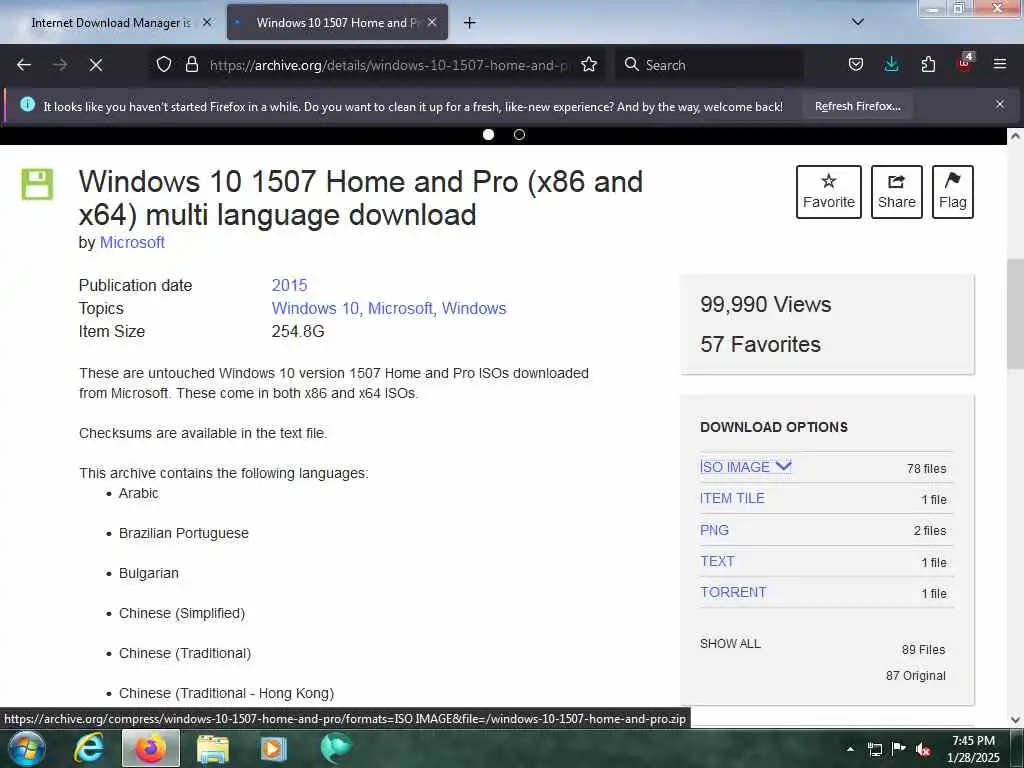Open the extensions puzzle icon
The width and height of the screenshot is (1024, 768).
click(x=928, y=65)
